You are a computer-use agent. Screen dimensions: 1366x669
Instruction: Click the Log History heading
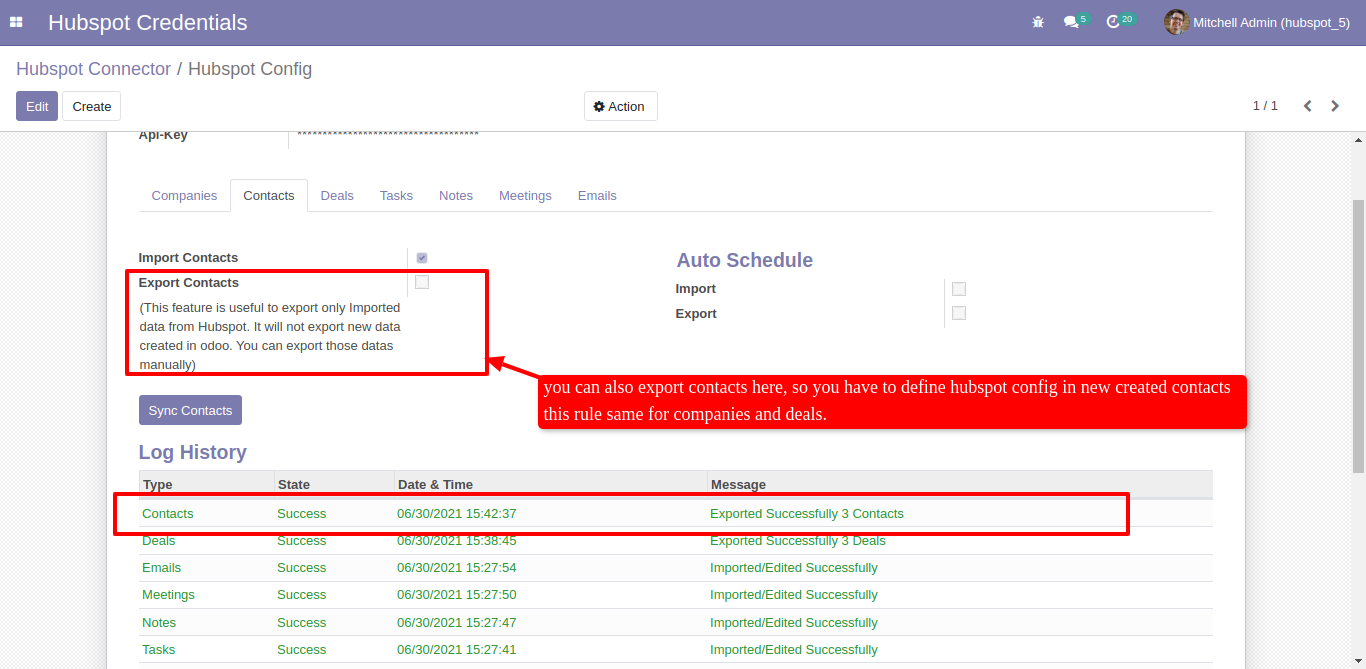point(192,452)
